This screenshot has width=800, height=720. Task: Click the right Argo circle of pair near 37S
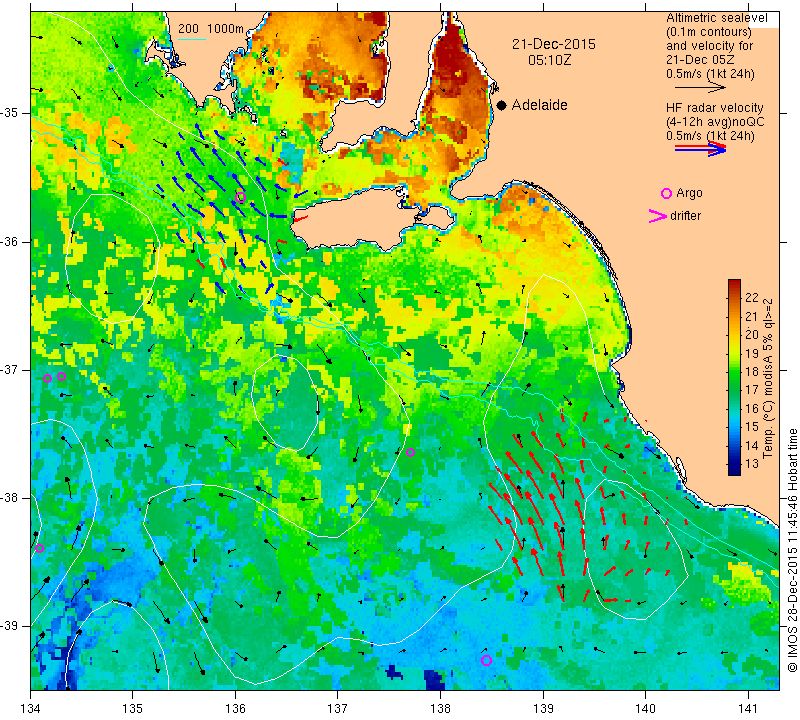61,377
